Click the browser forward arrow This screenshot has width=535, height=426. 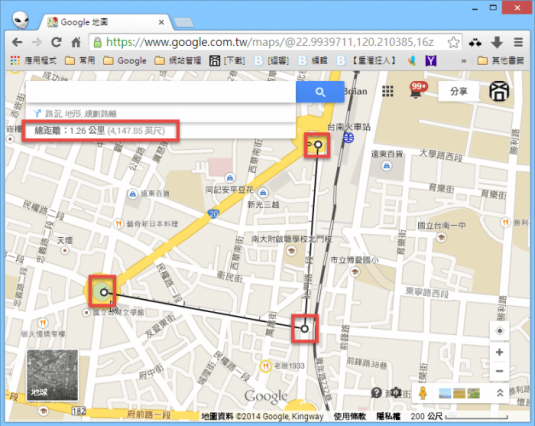(37, 42)
